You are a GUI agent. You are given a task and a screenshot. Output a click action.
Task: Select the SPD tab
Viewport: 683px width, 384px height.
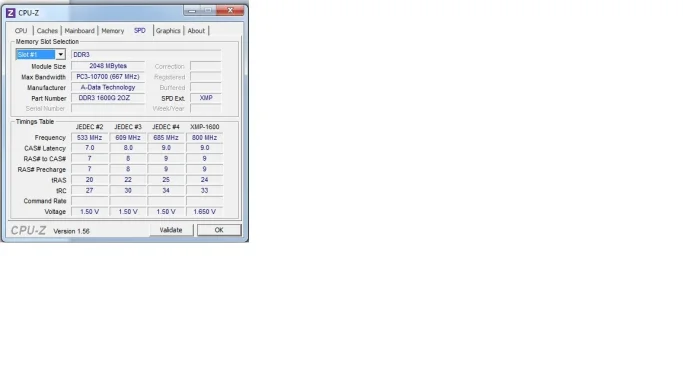click(140, 30)
